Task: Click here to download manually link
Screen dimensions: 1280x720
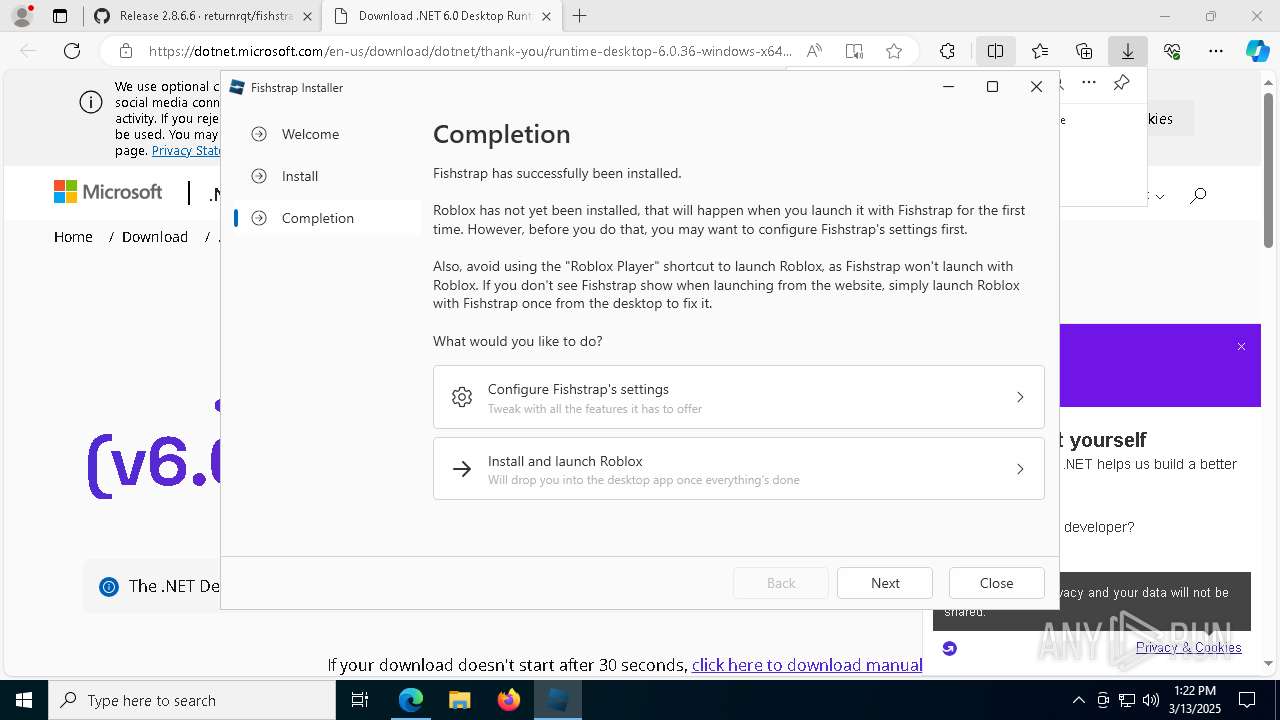Action: click(806, 665)
